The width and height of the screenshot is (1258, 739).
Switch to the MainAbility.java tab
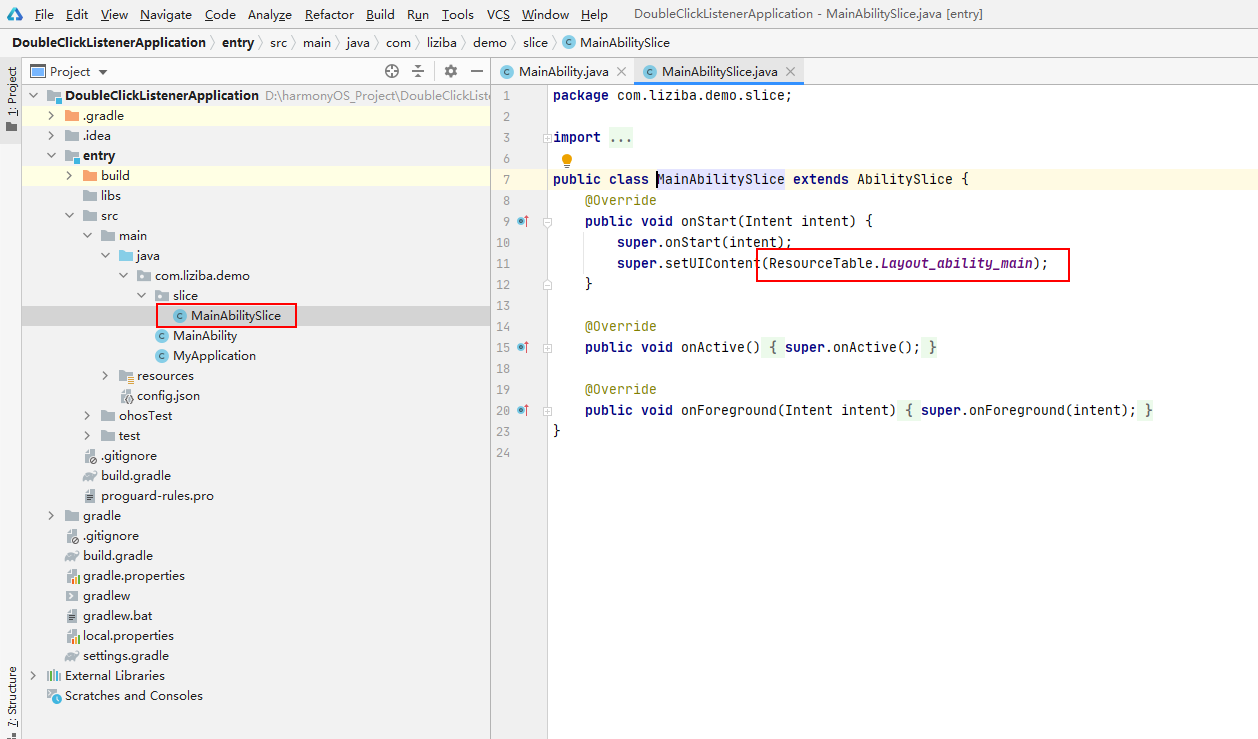[x=563, y=72]
